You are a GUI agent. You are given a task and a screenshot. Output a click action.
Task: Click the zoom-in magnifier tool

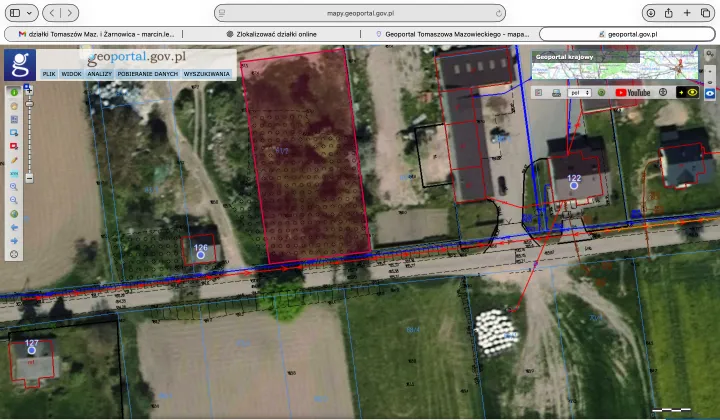[x=14, y=186]
